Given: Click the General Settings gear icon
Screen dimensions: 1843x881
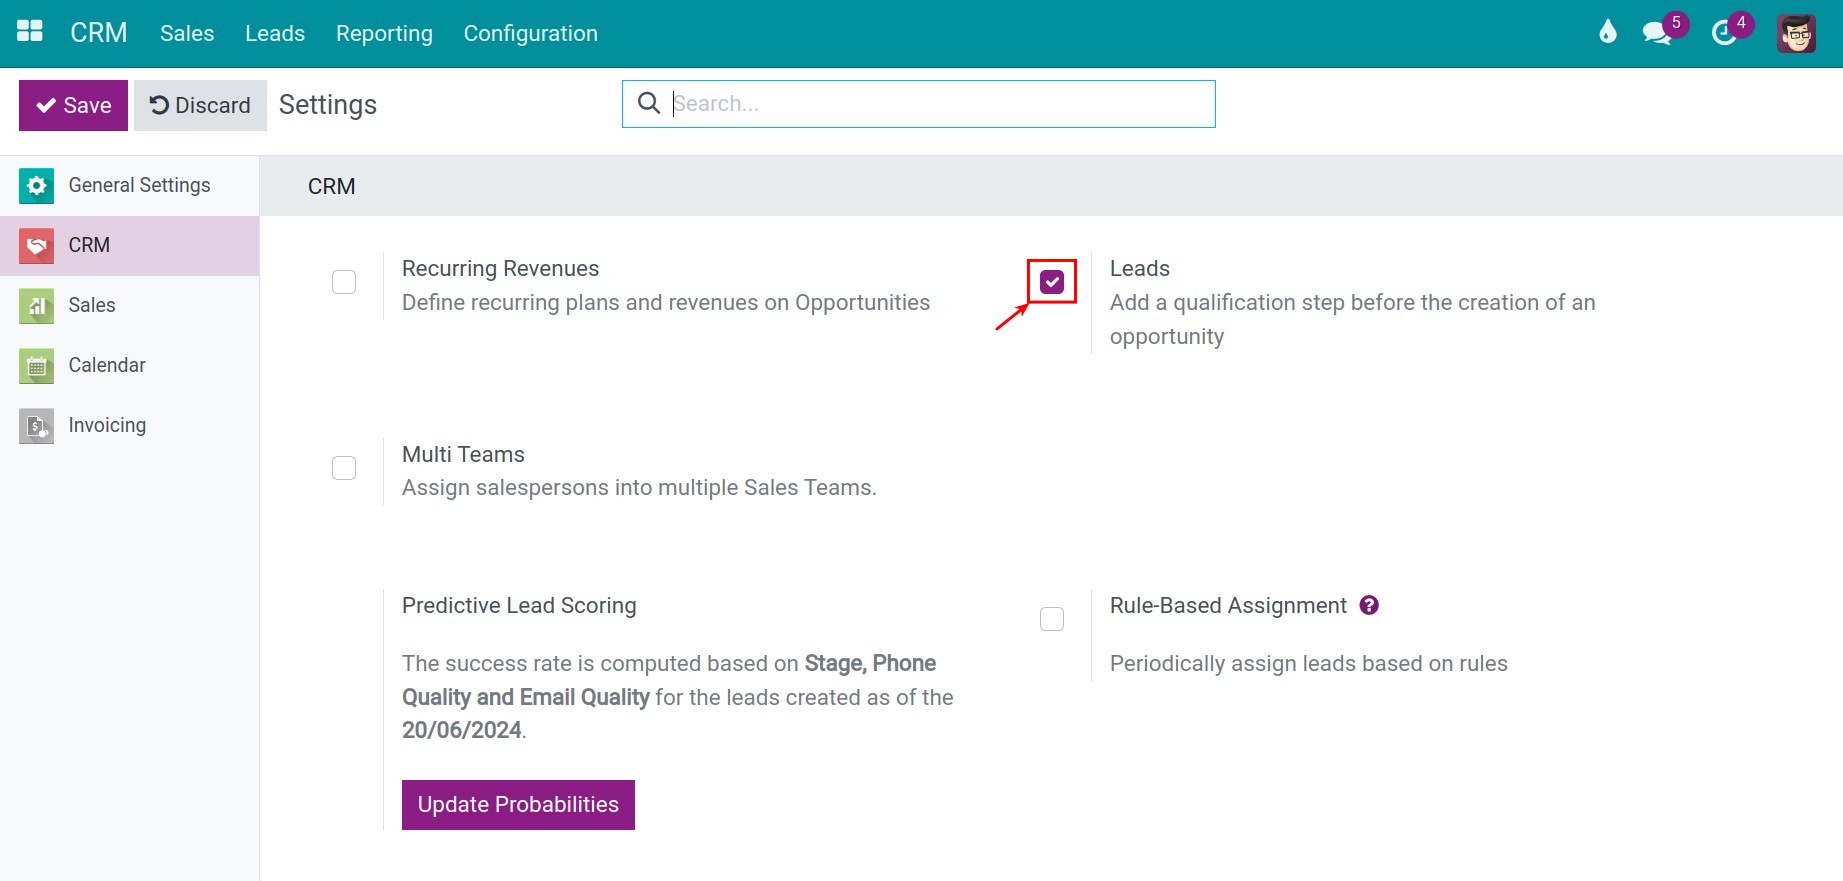Looking at the screenshot, I should click(x=37, y=186).
